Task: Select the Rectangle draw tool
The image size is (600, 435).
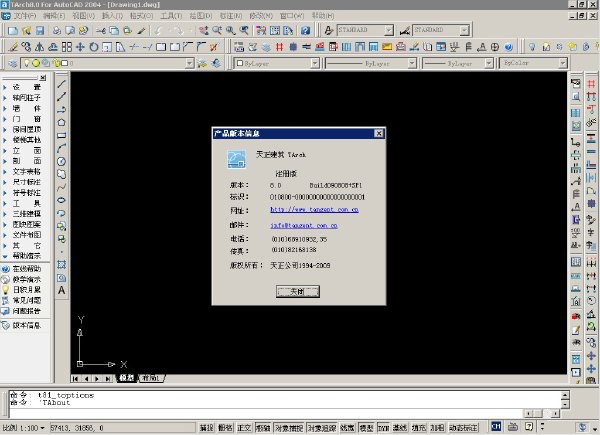Action: [62, 135]
